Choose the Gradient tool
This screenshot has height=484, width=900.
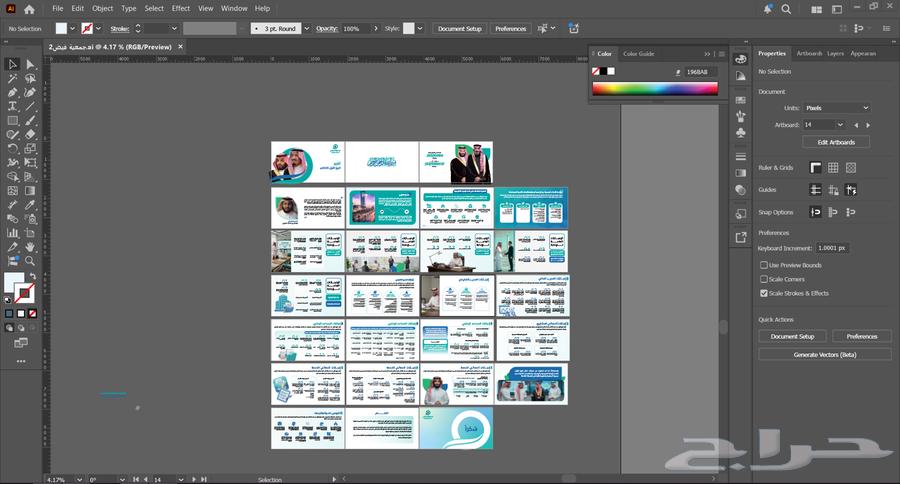coord(30,191)
